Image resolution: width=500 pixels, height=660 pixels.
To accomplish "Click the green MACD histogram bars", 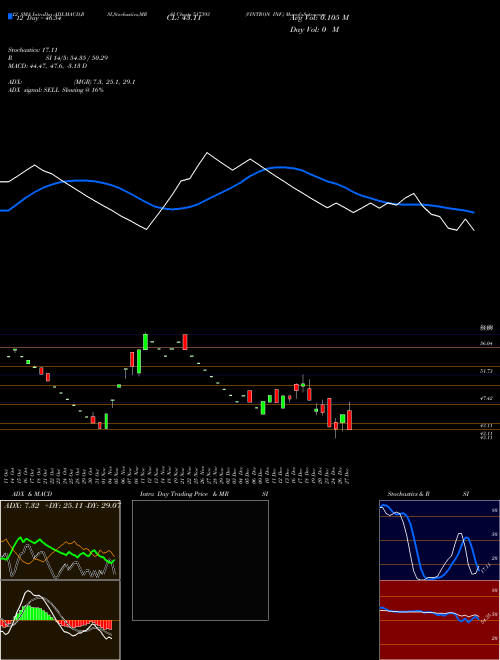I will pyautogui.click(x=35, y=613).
